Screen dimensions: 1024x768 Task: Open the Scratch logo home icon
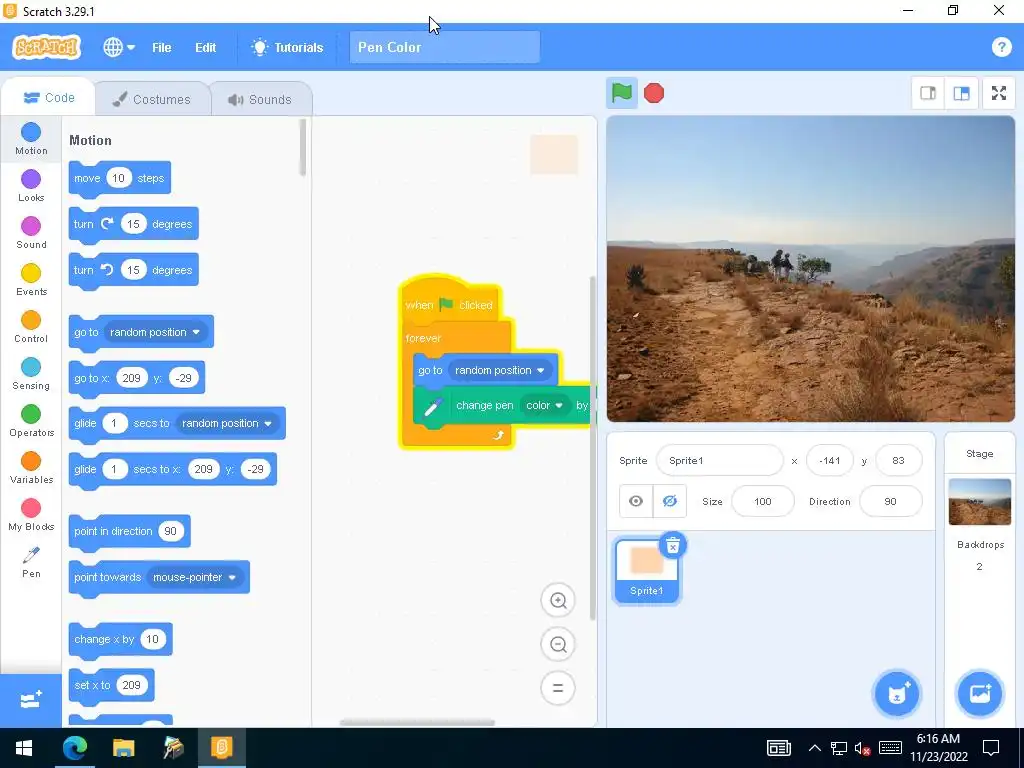[46, 47]
